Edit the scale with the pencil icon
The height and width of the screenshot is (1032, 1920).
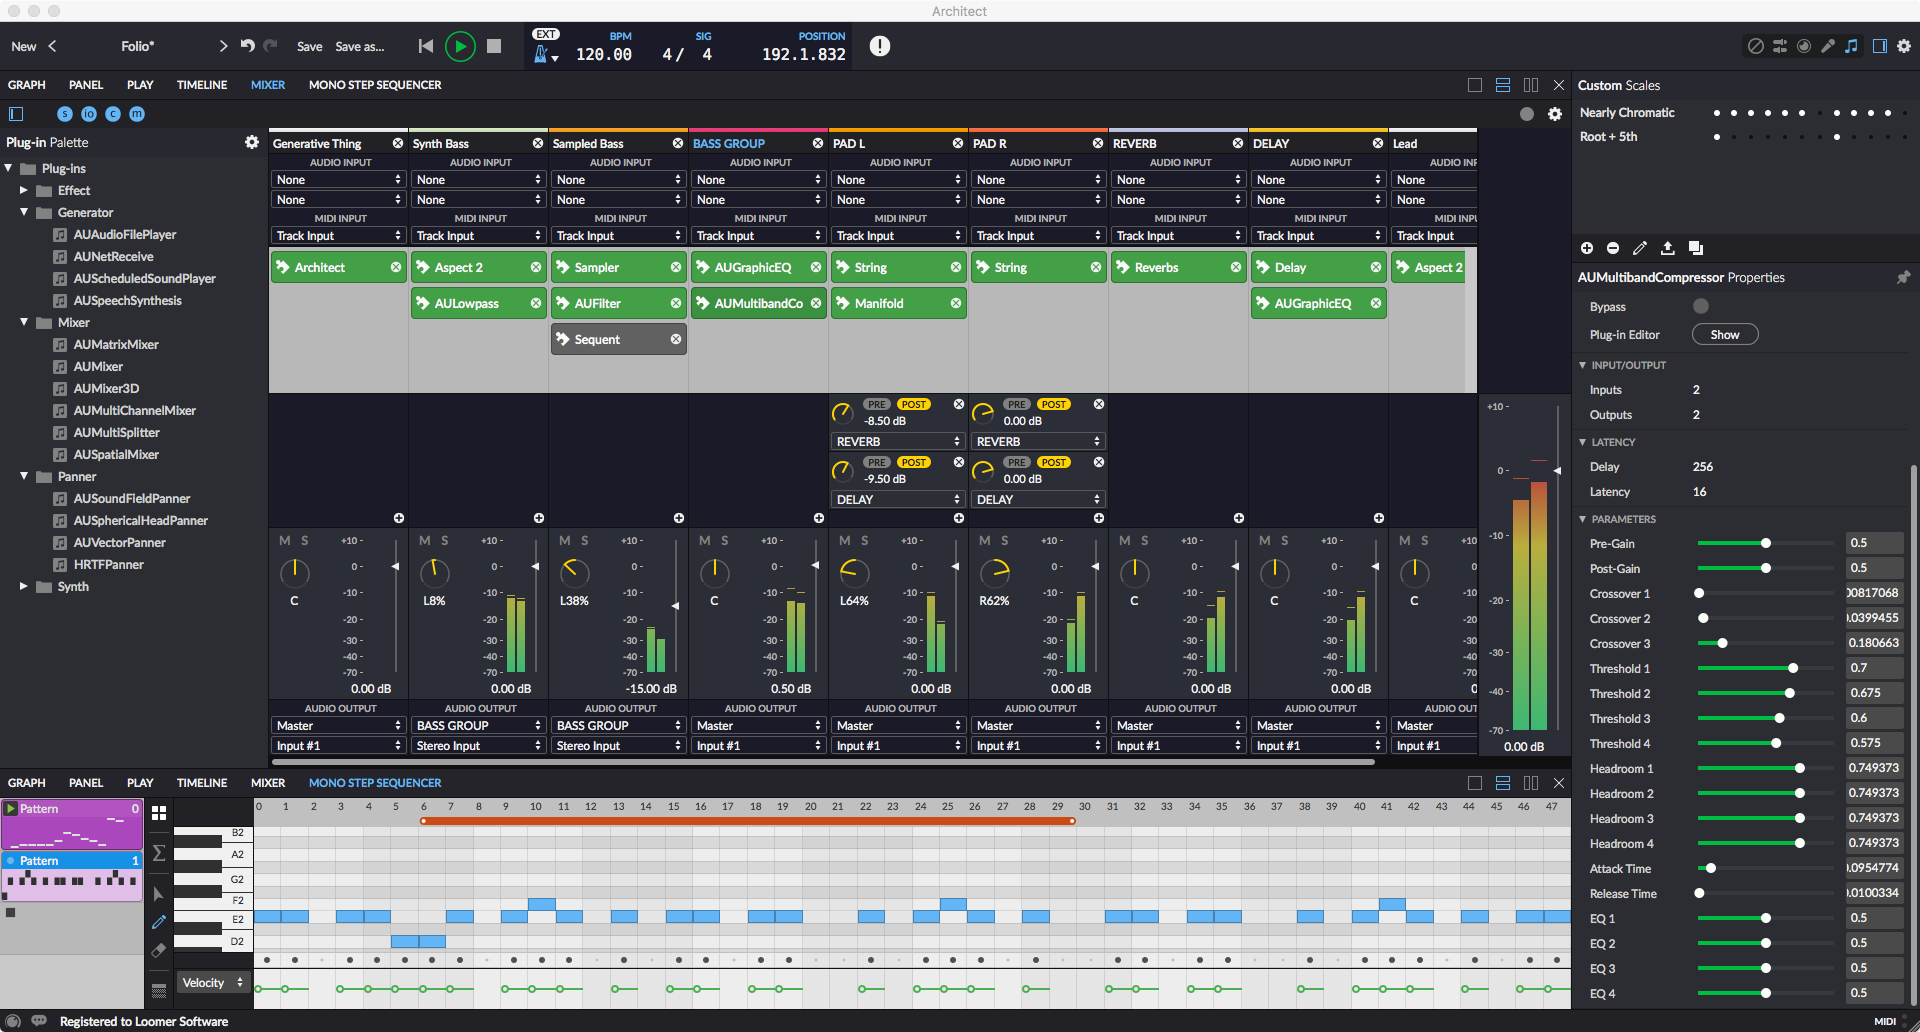pyautogui.click(x=1640, y=248)
